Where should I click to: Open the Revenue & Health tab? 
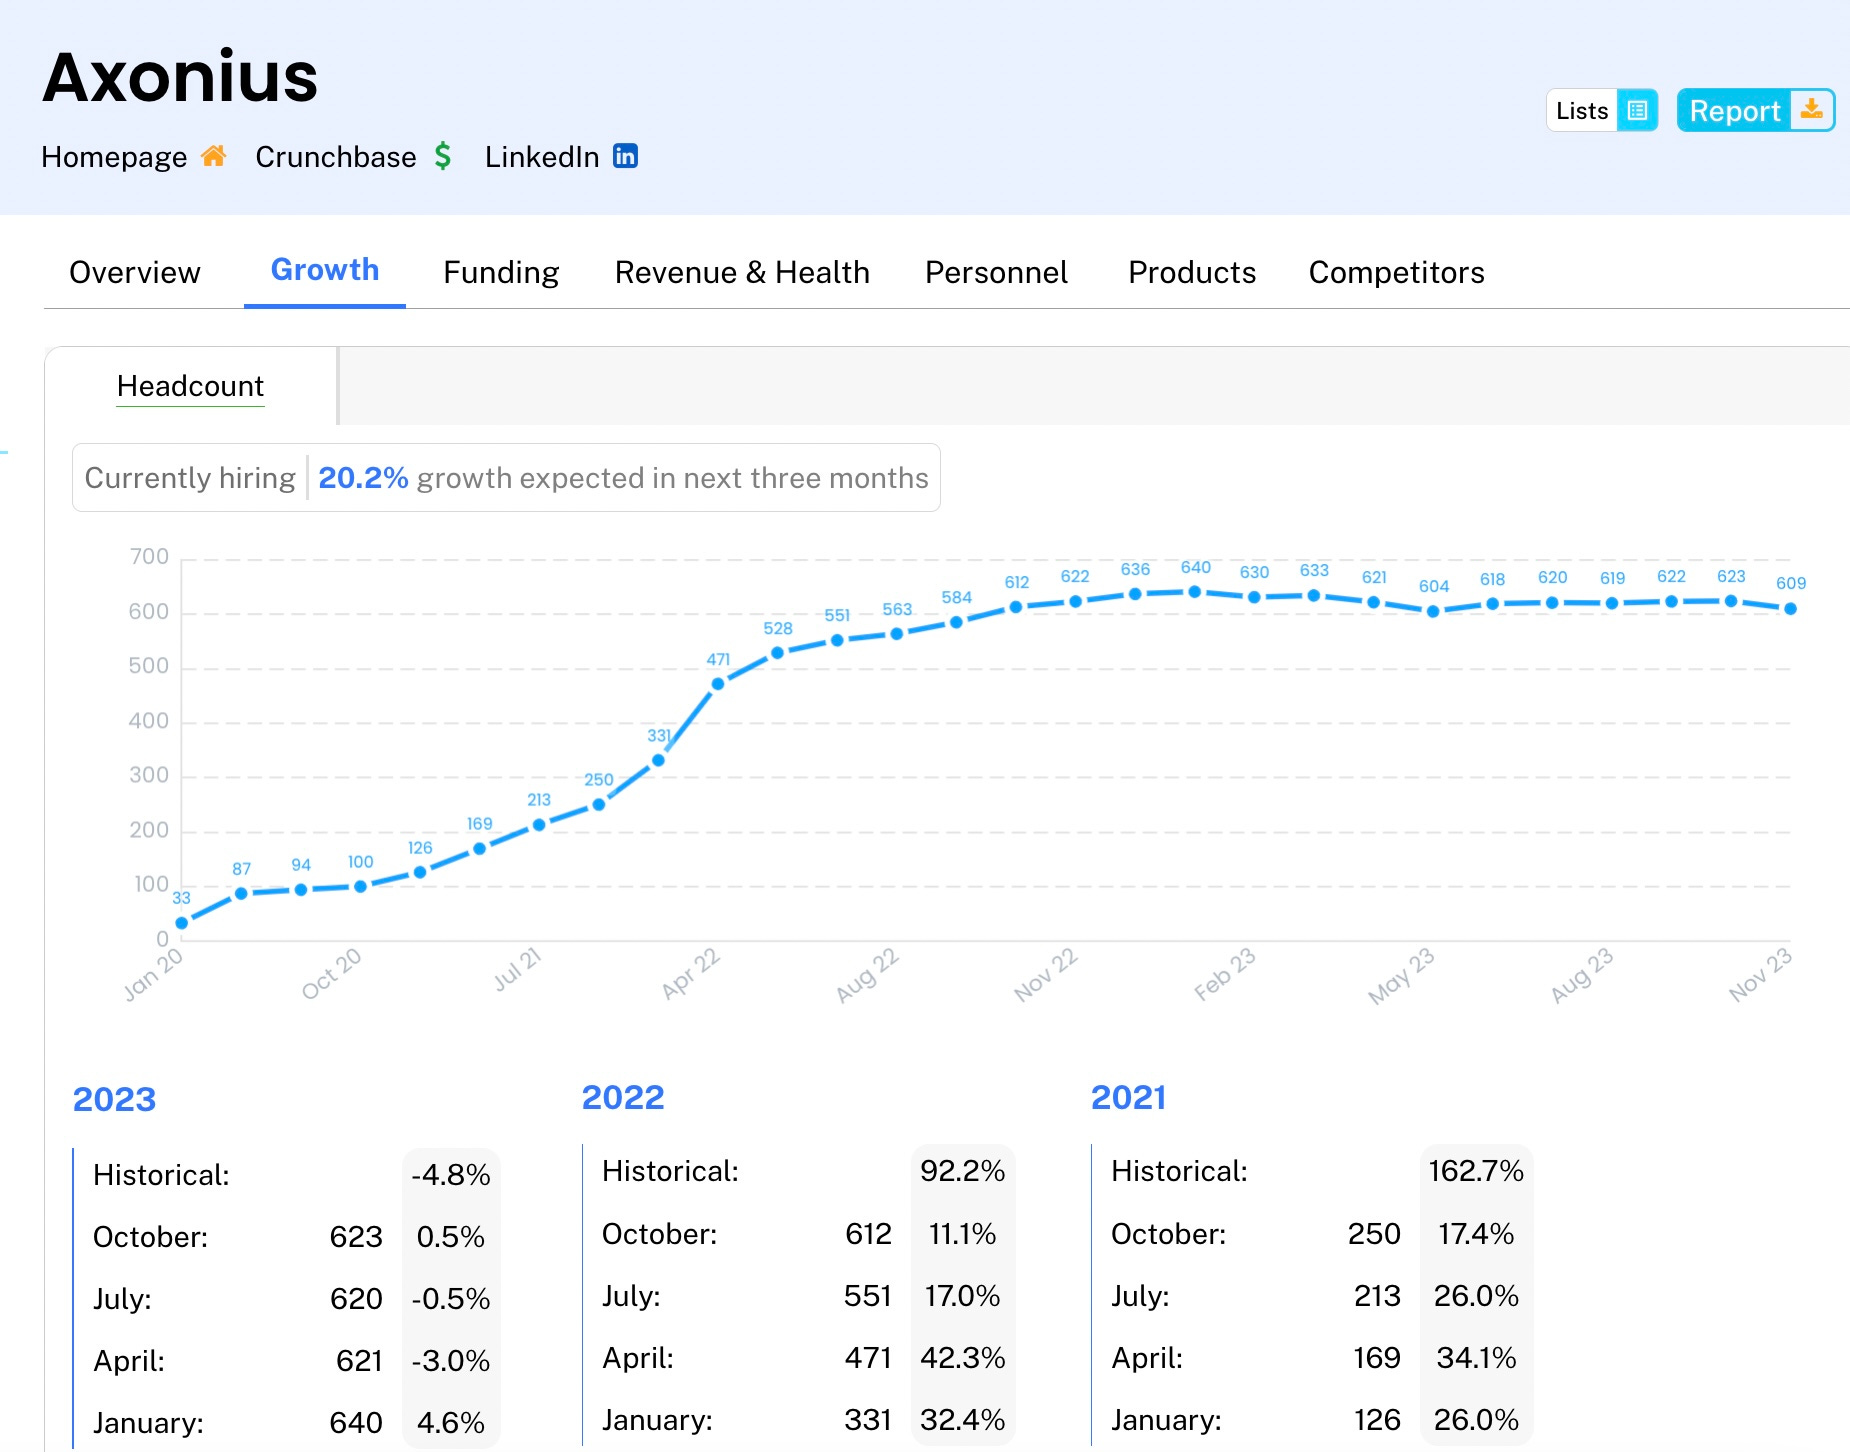(742, 272)
